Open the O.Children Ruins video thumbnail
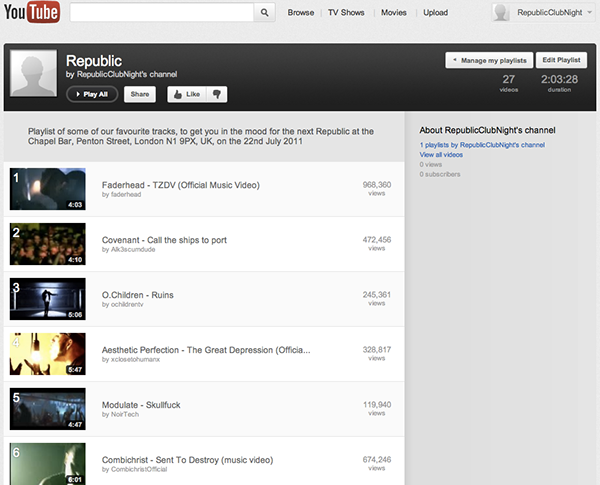The image size is (600, 485). point(48,299)
